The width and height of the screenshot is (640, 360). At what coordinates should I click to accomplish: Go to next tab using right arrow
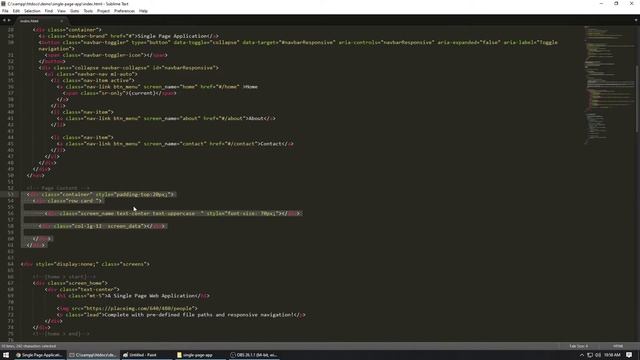(x=9, y=20)
